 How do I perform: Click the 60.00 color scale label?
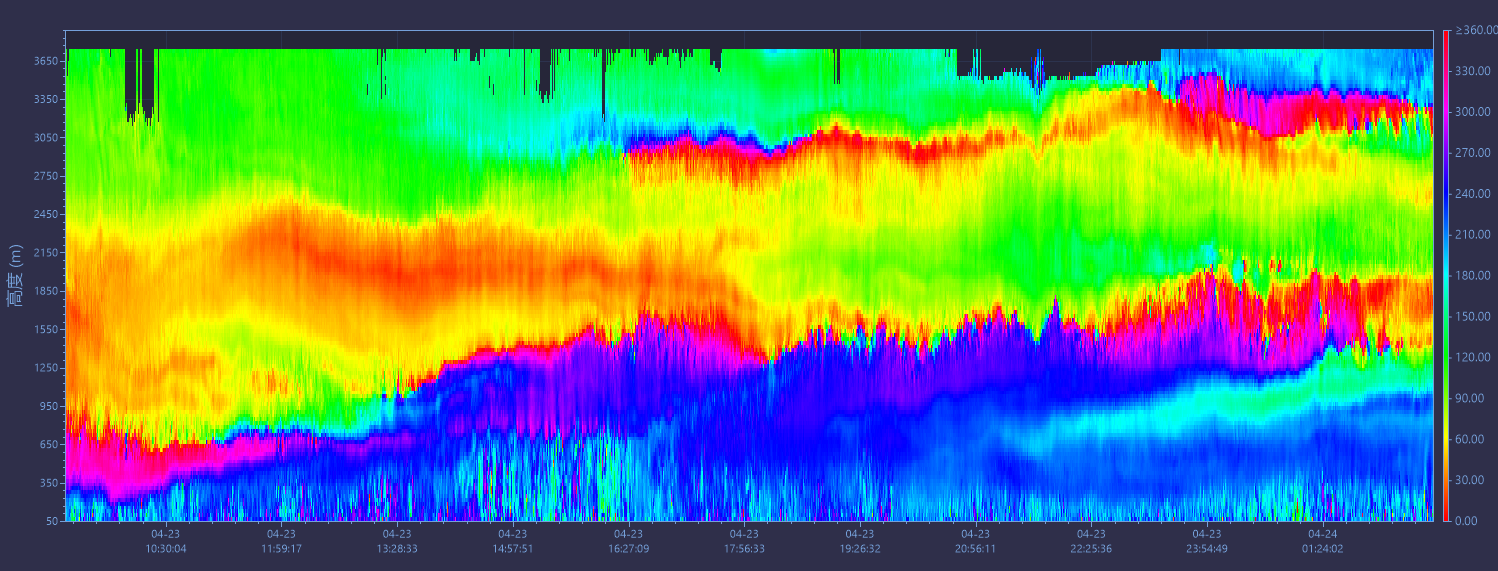click(1468, 439)
